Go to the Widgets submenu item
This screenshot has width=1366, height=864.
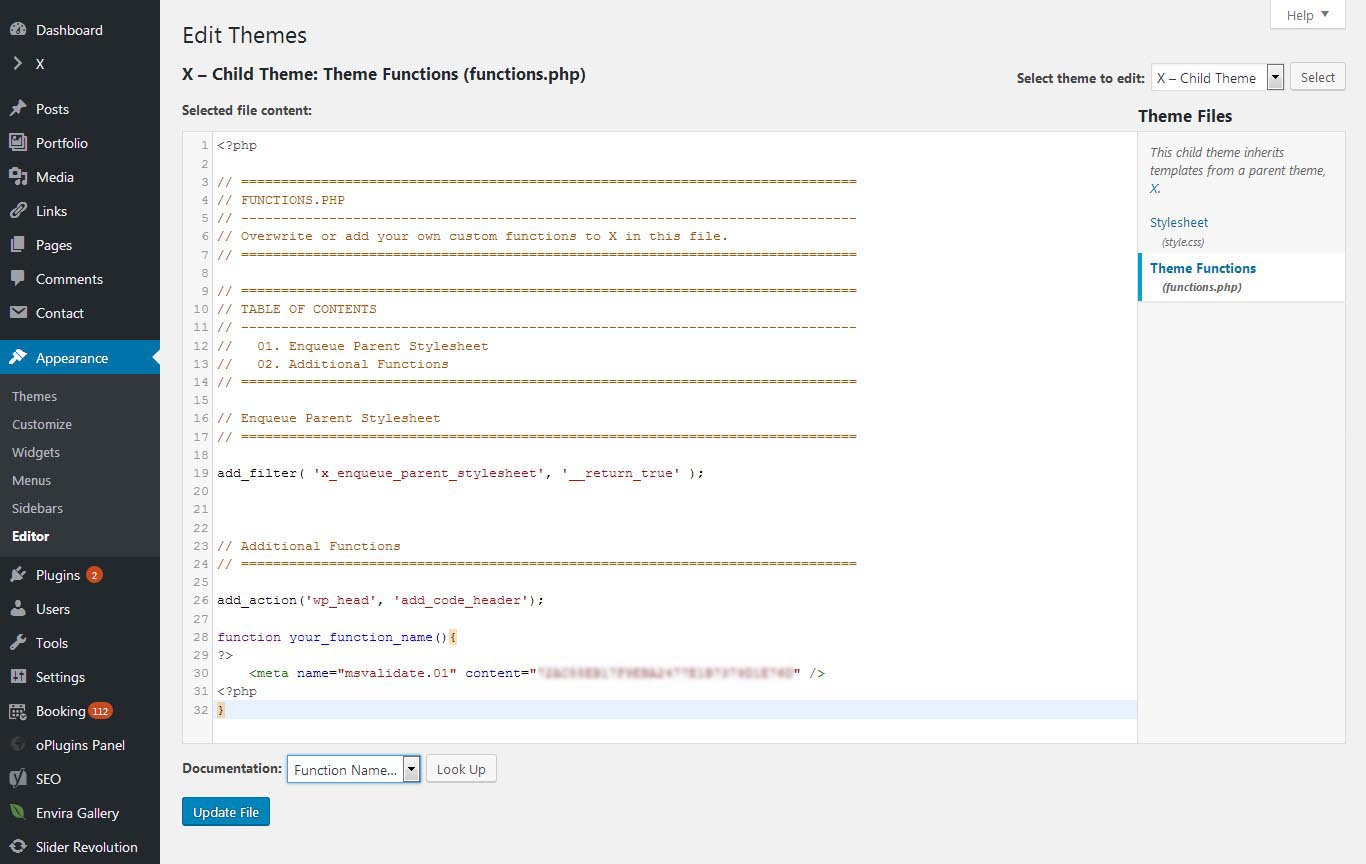click(x=36, y=452)
